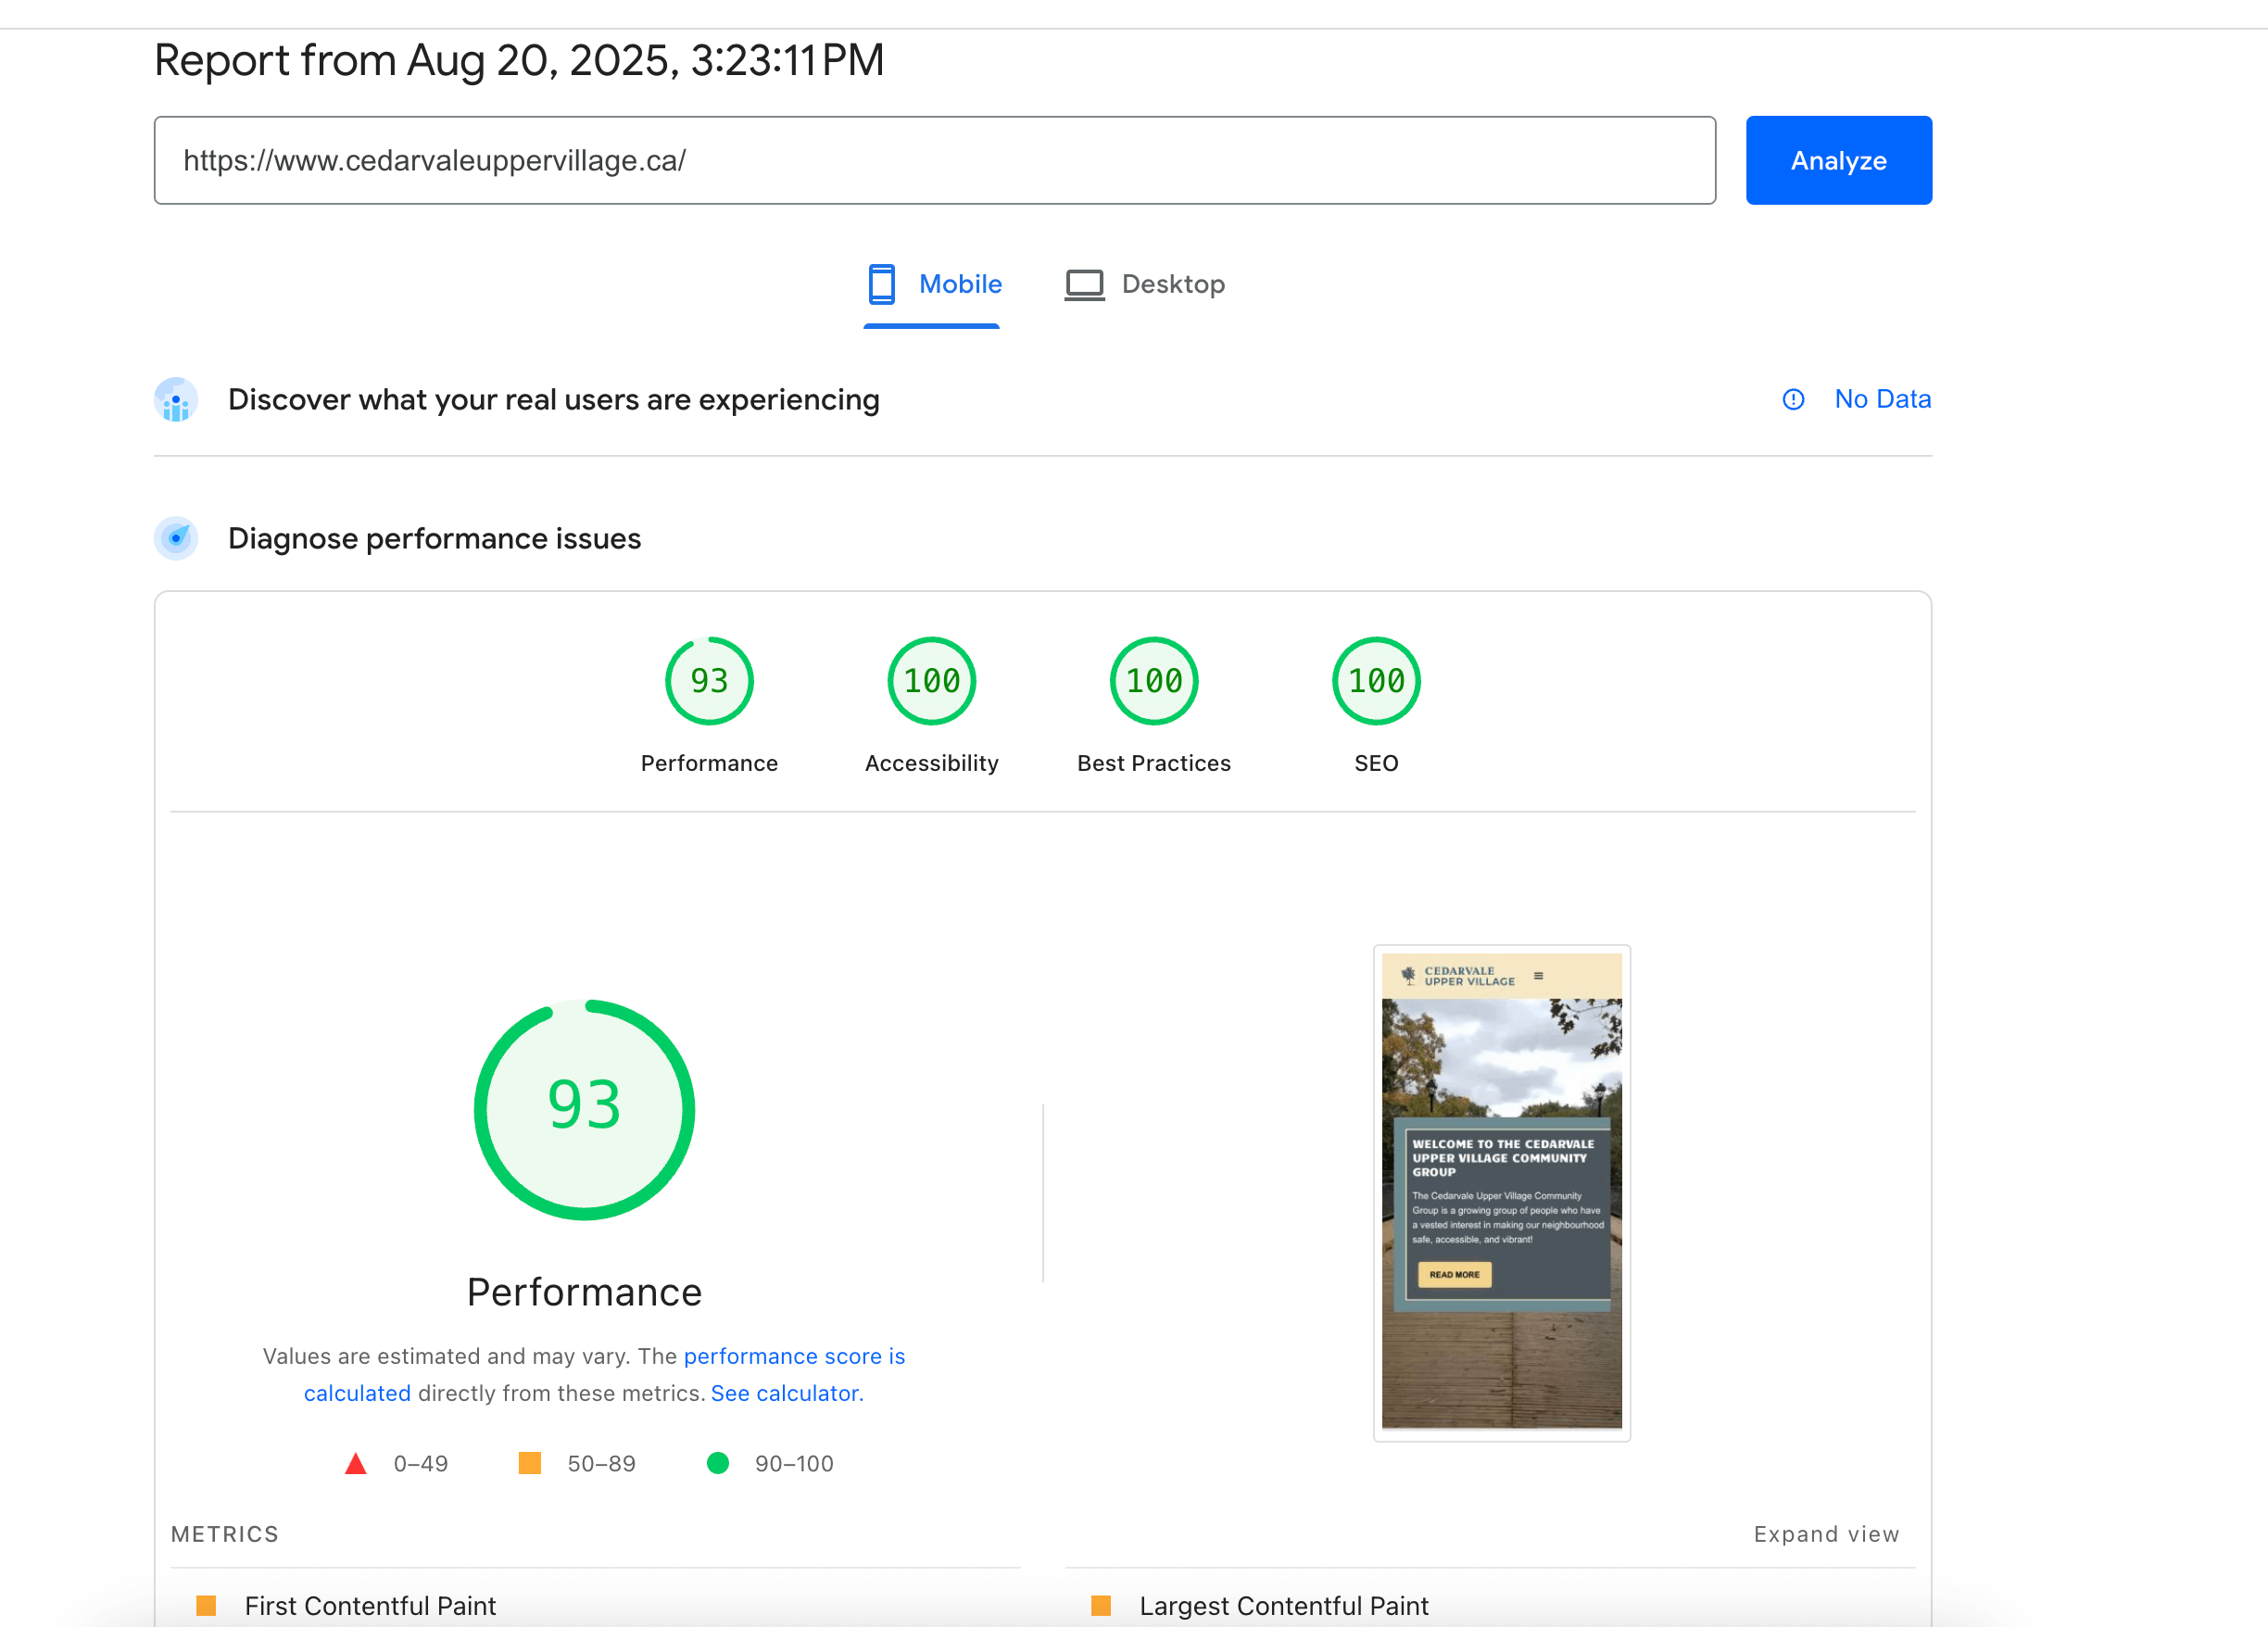The height and width of the screenshot is (1627, 2268).
Task: Click the 'Diagnose performance issues' heading
Action: (x=434, y=538)
